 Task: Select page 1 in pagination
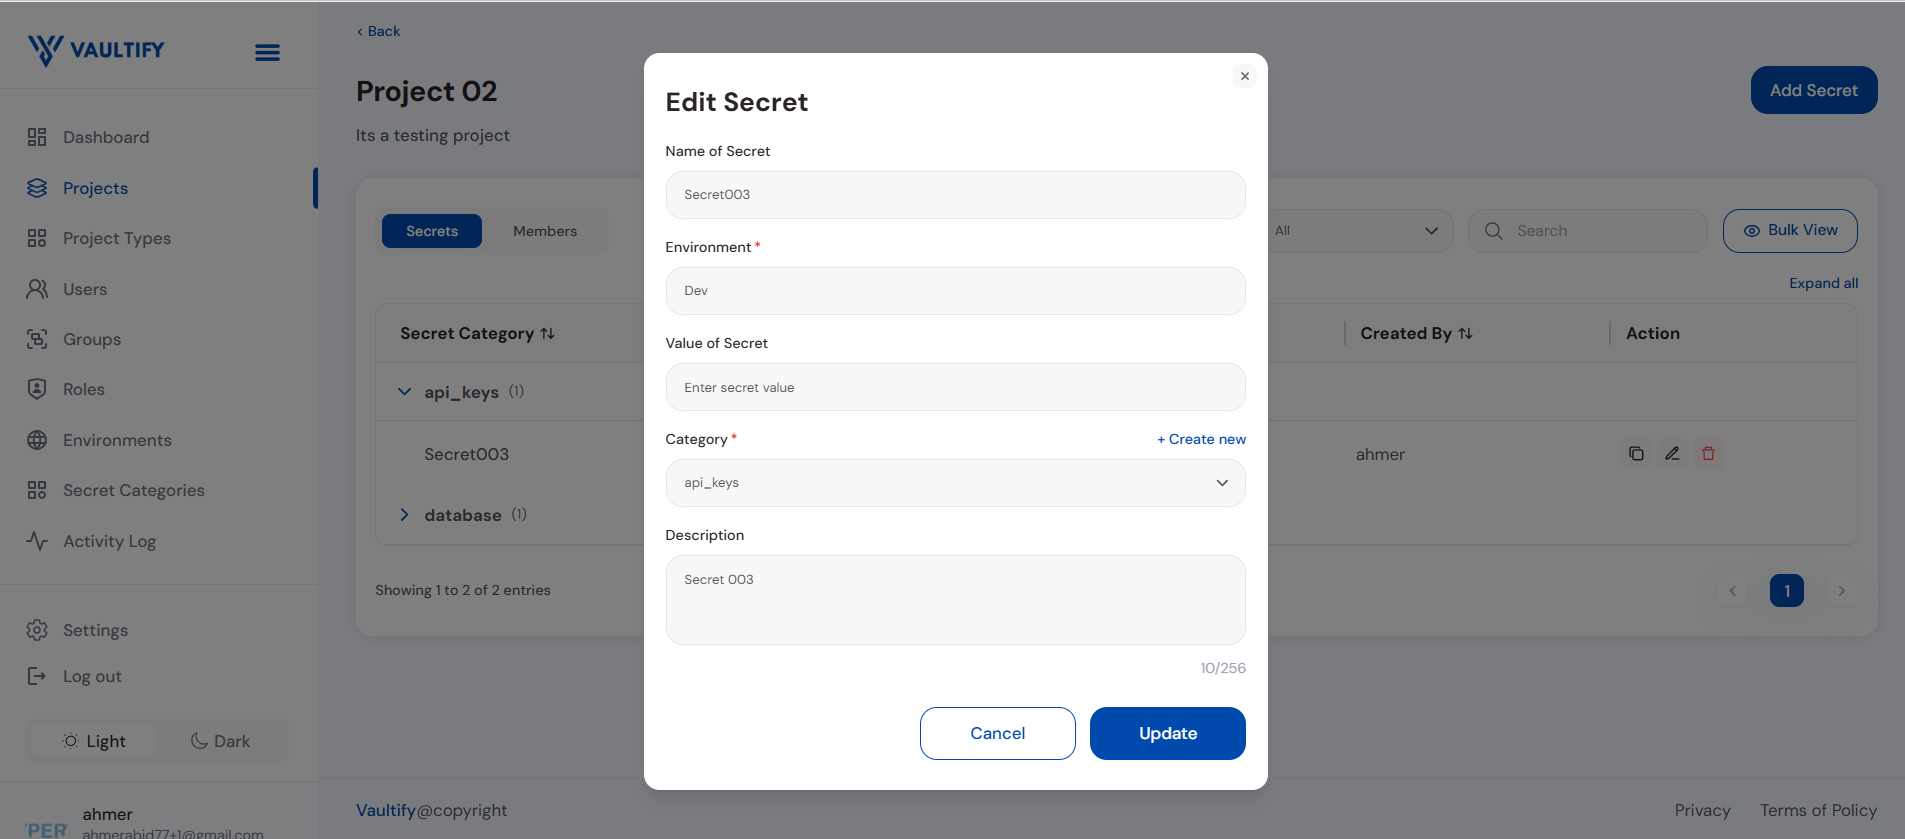[x=1787, y=591]
